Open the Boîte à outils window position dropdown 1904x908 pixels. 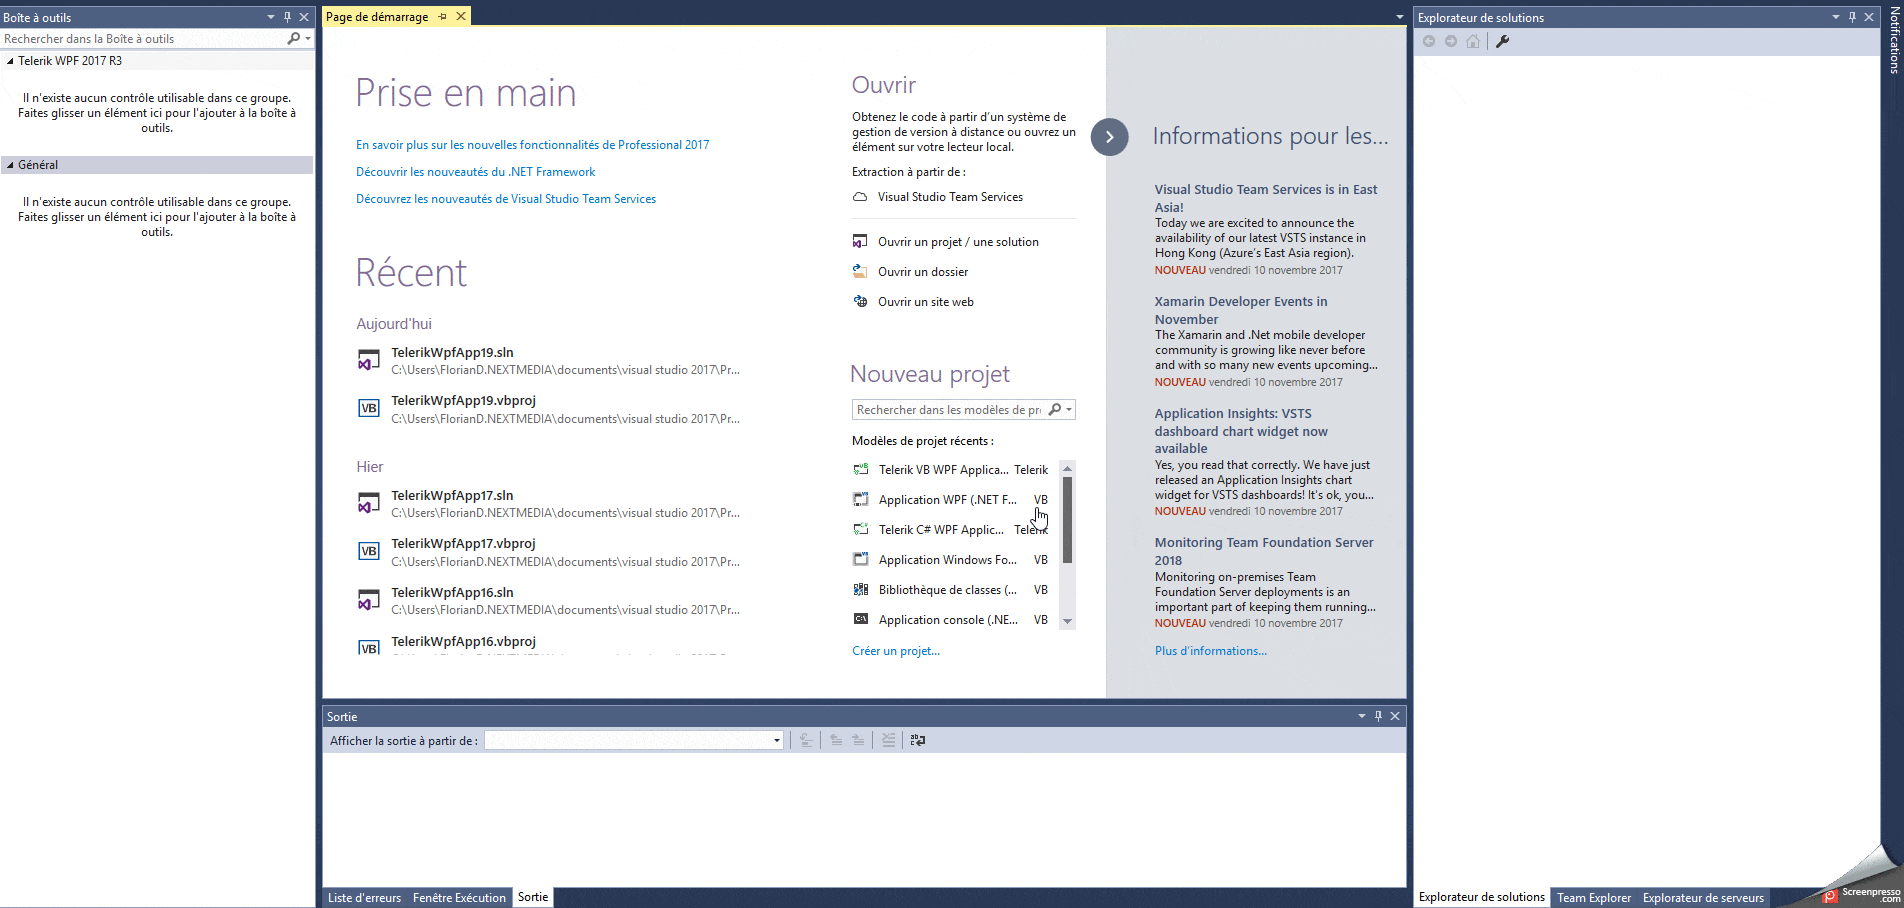pyautogui.click(x=270, y=17)
